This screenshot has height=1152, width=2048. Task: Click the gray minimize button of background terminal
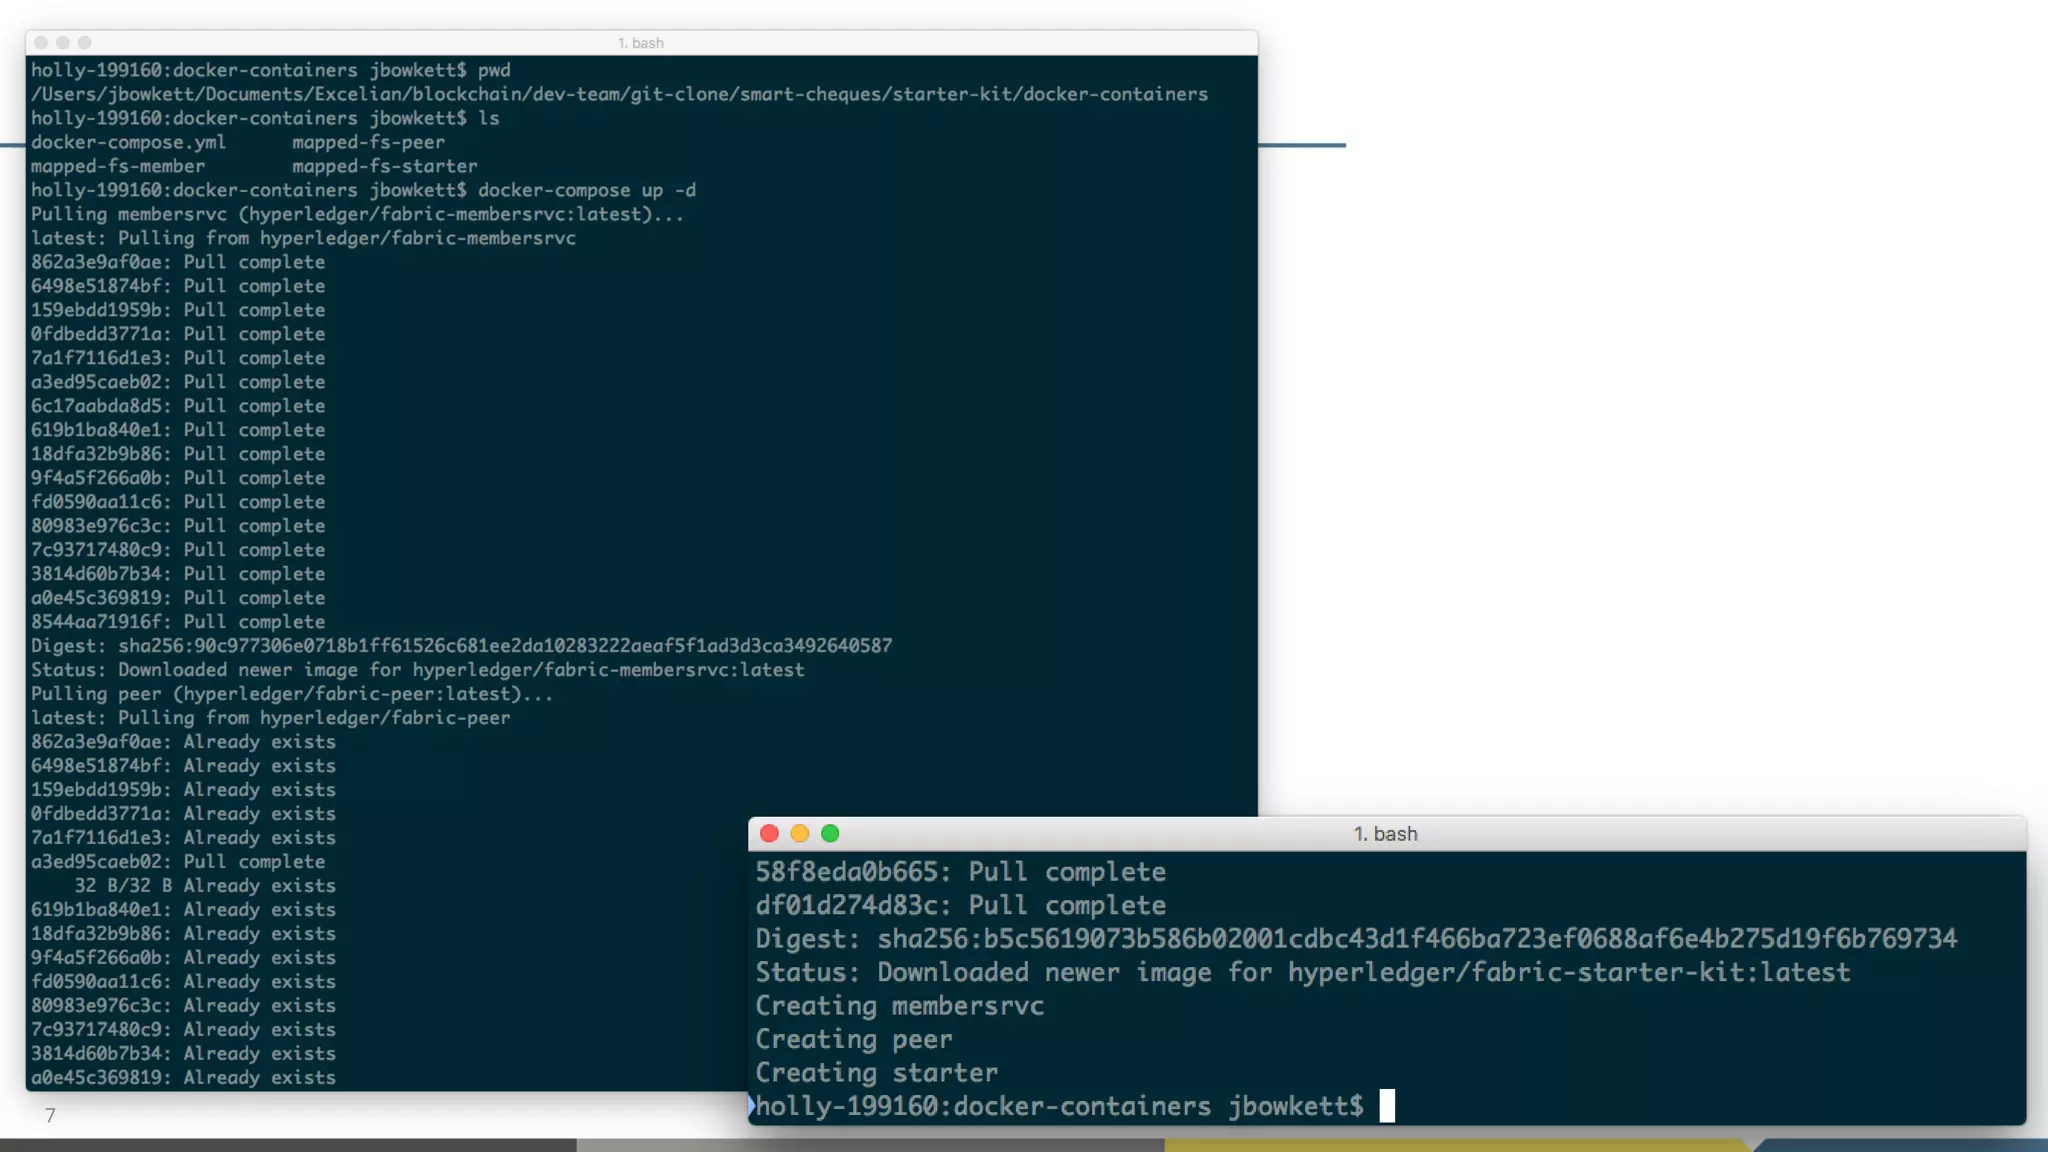pos(63,43)
